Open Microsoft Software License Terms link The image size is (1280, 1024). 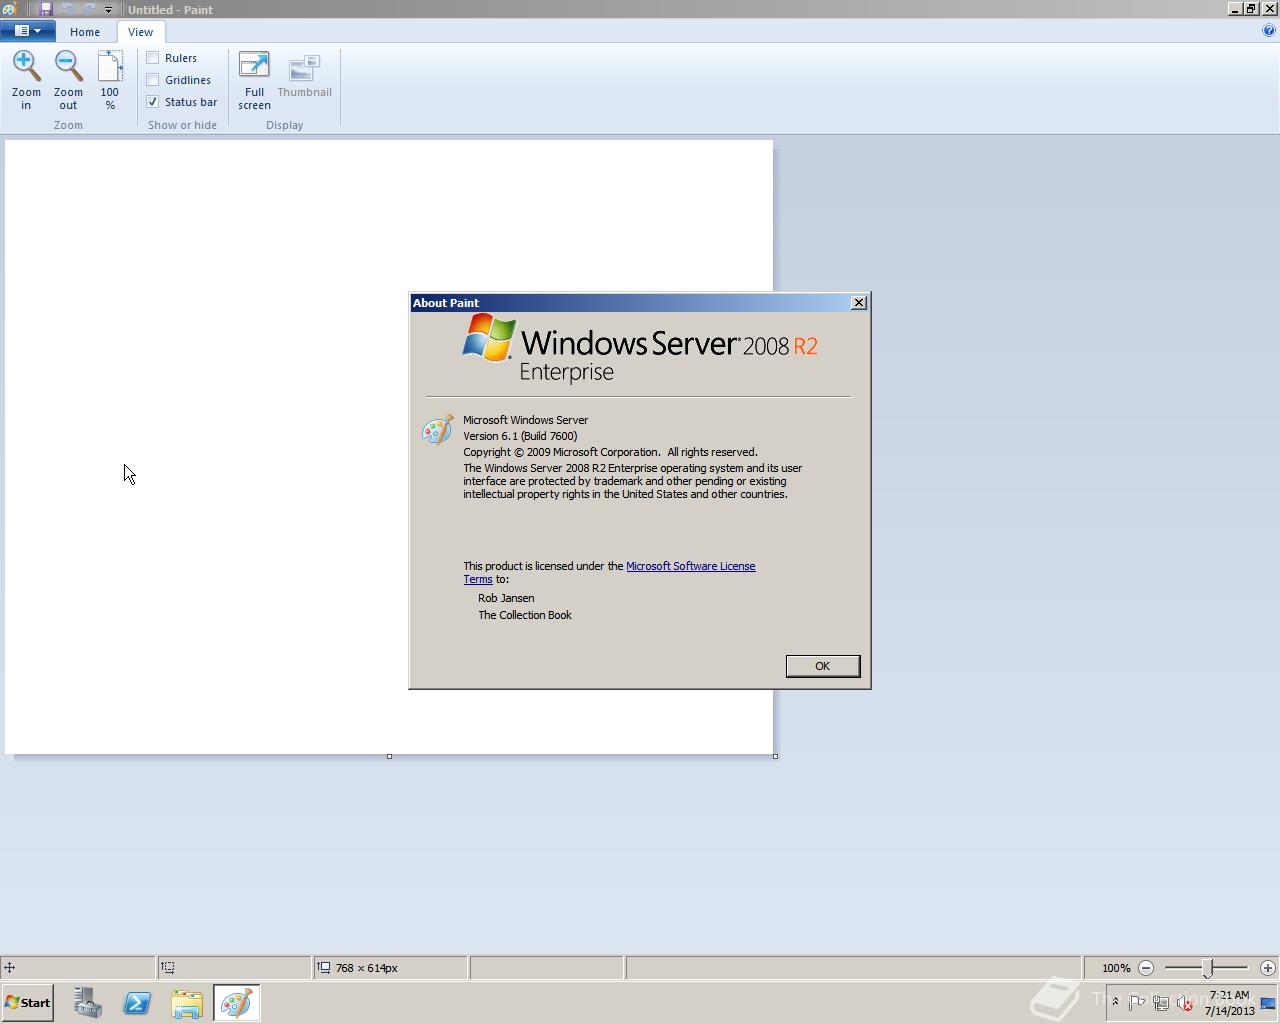coord(690,566)
